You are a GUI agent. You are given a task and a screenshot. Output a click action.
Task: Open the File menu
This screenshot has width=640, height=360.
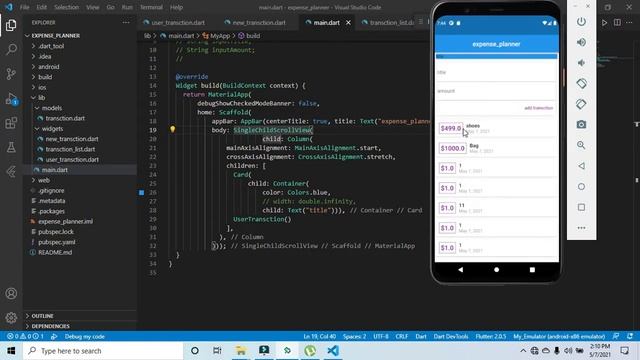point(24,7)
